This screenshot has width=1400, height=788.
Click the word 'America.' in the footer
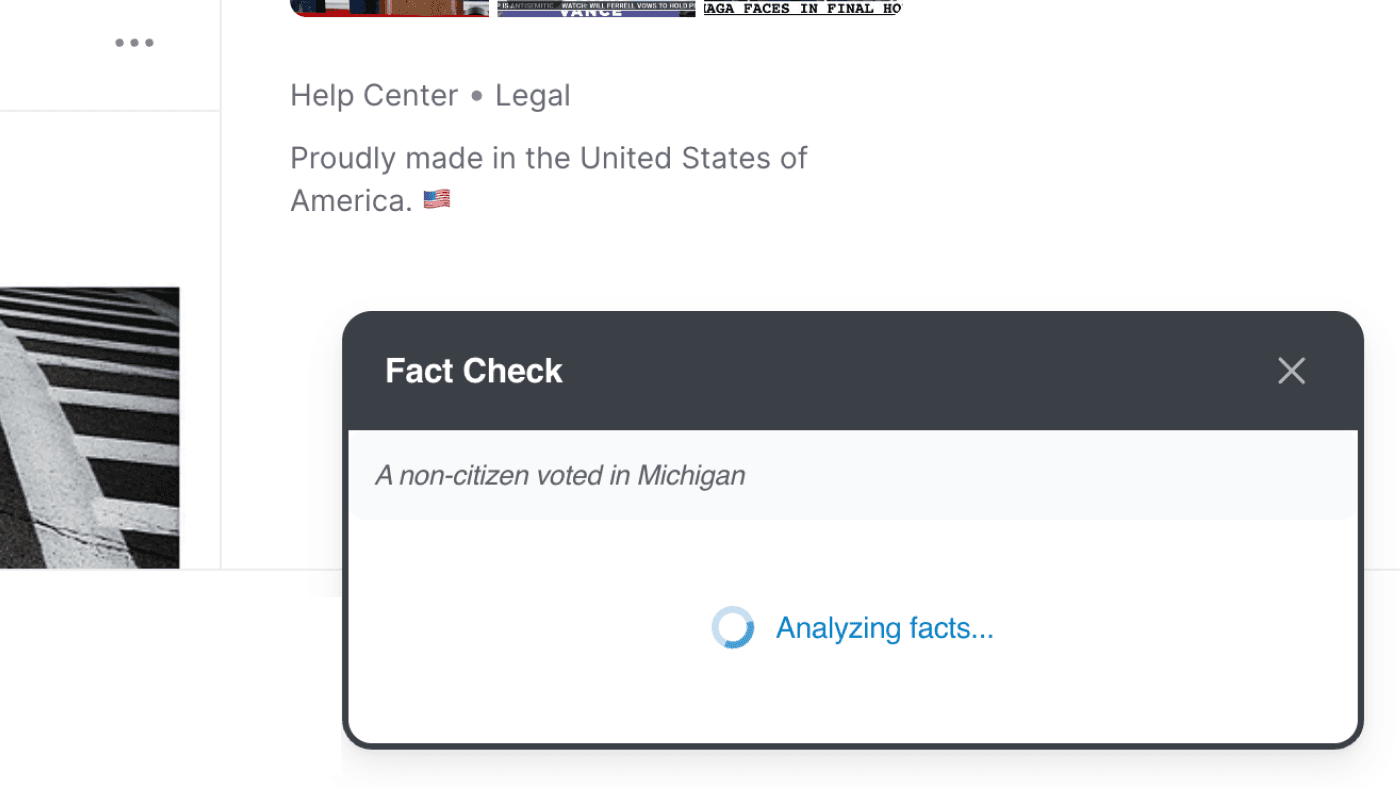[351, 201]
